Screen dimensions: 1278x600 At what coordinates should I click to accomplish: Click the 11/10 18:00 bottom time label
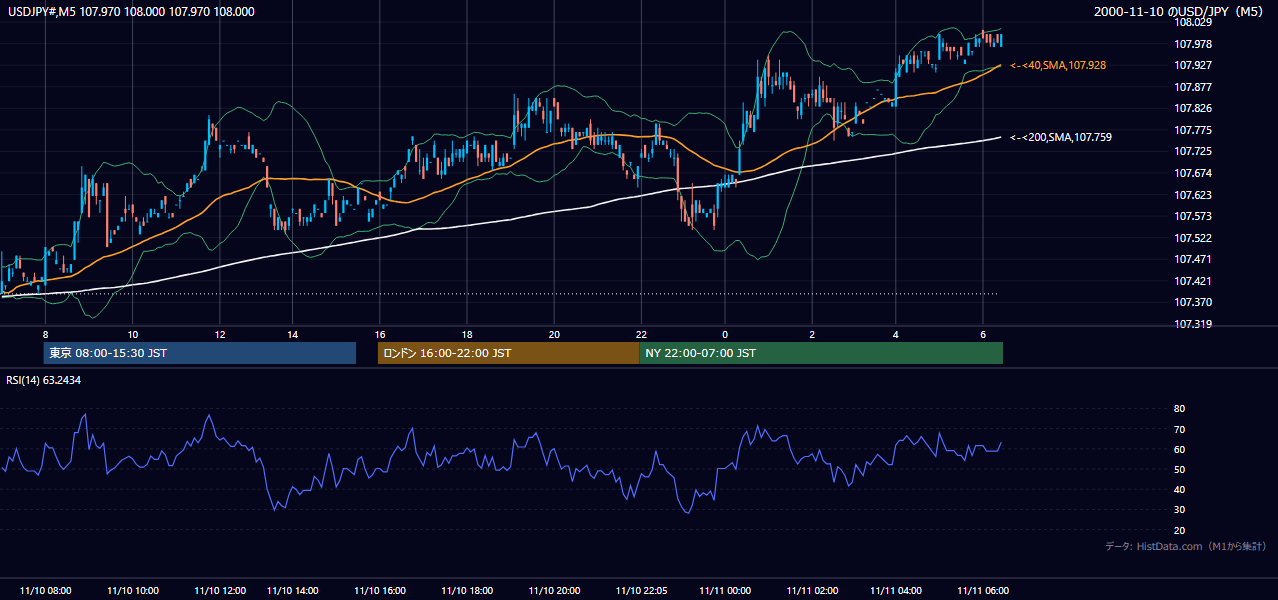pyautogui.click(x=467, y=591)
